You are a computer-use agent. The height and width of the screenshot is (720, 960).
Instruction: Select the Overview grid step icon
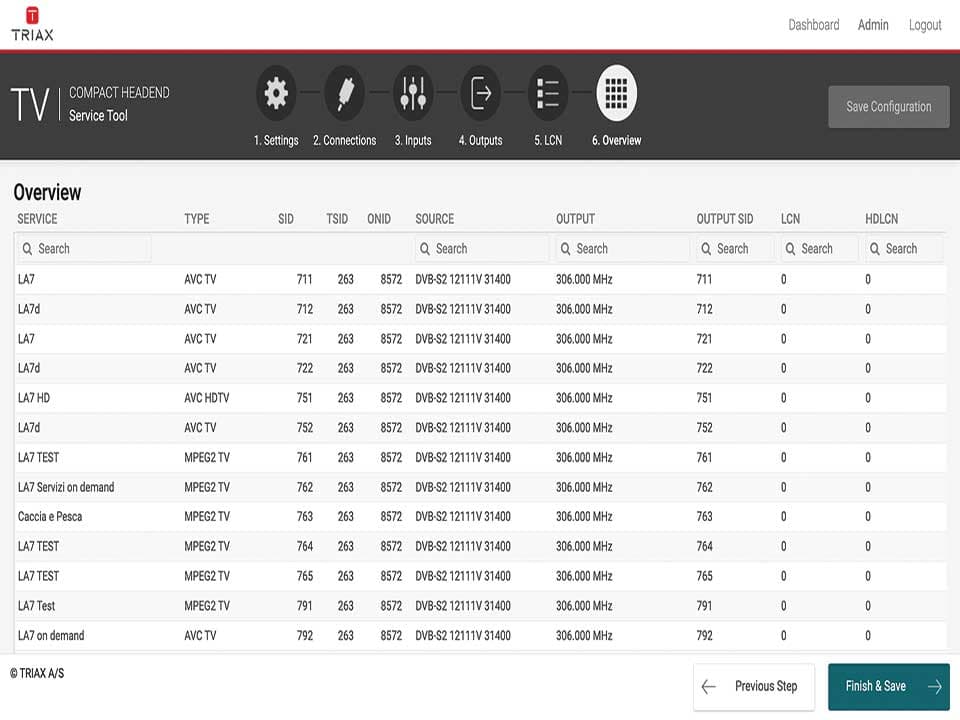616,93
